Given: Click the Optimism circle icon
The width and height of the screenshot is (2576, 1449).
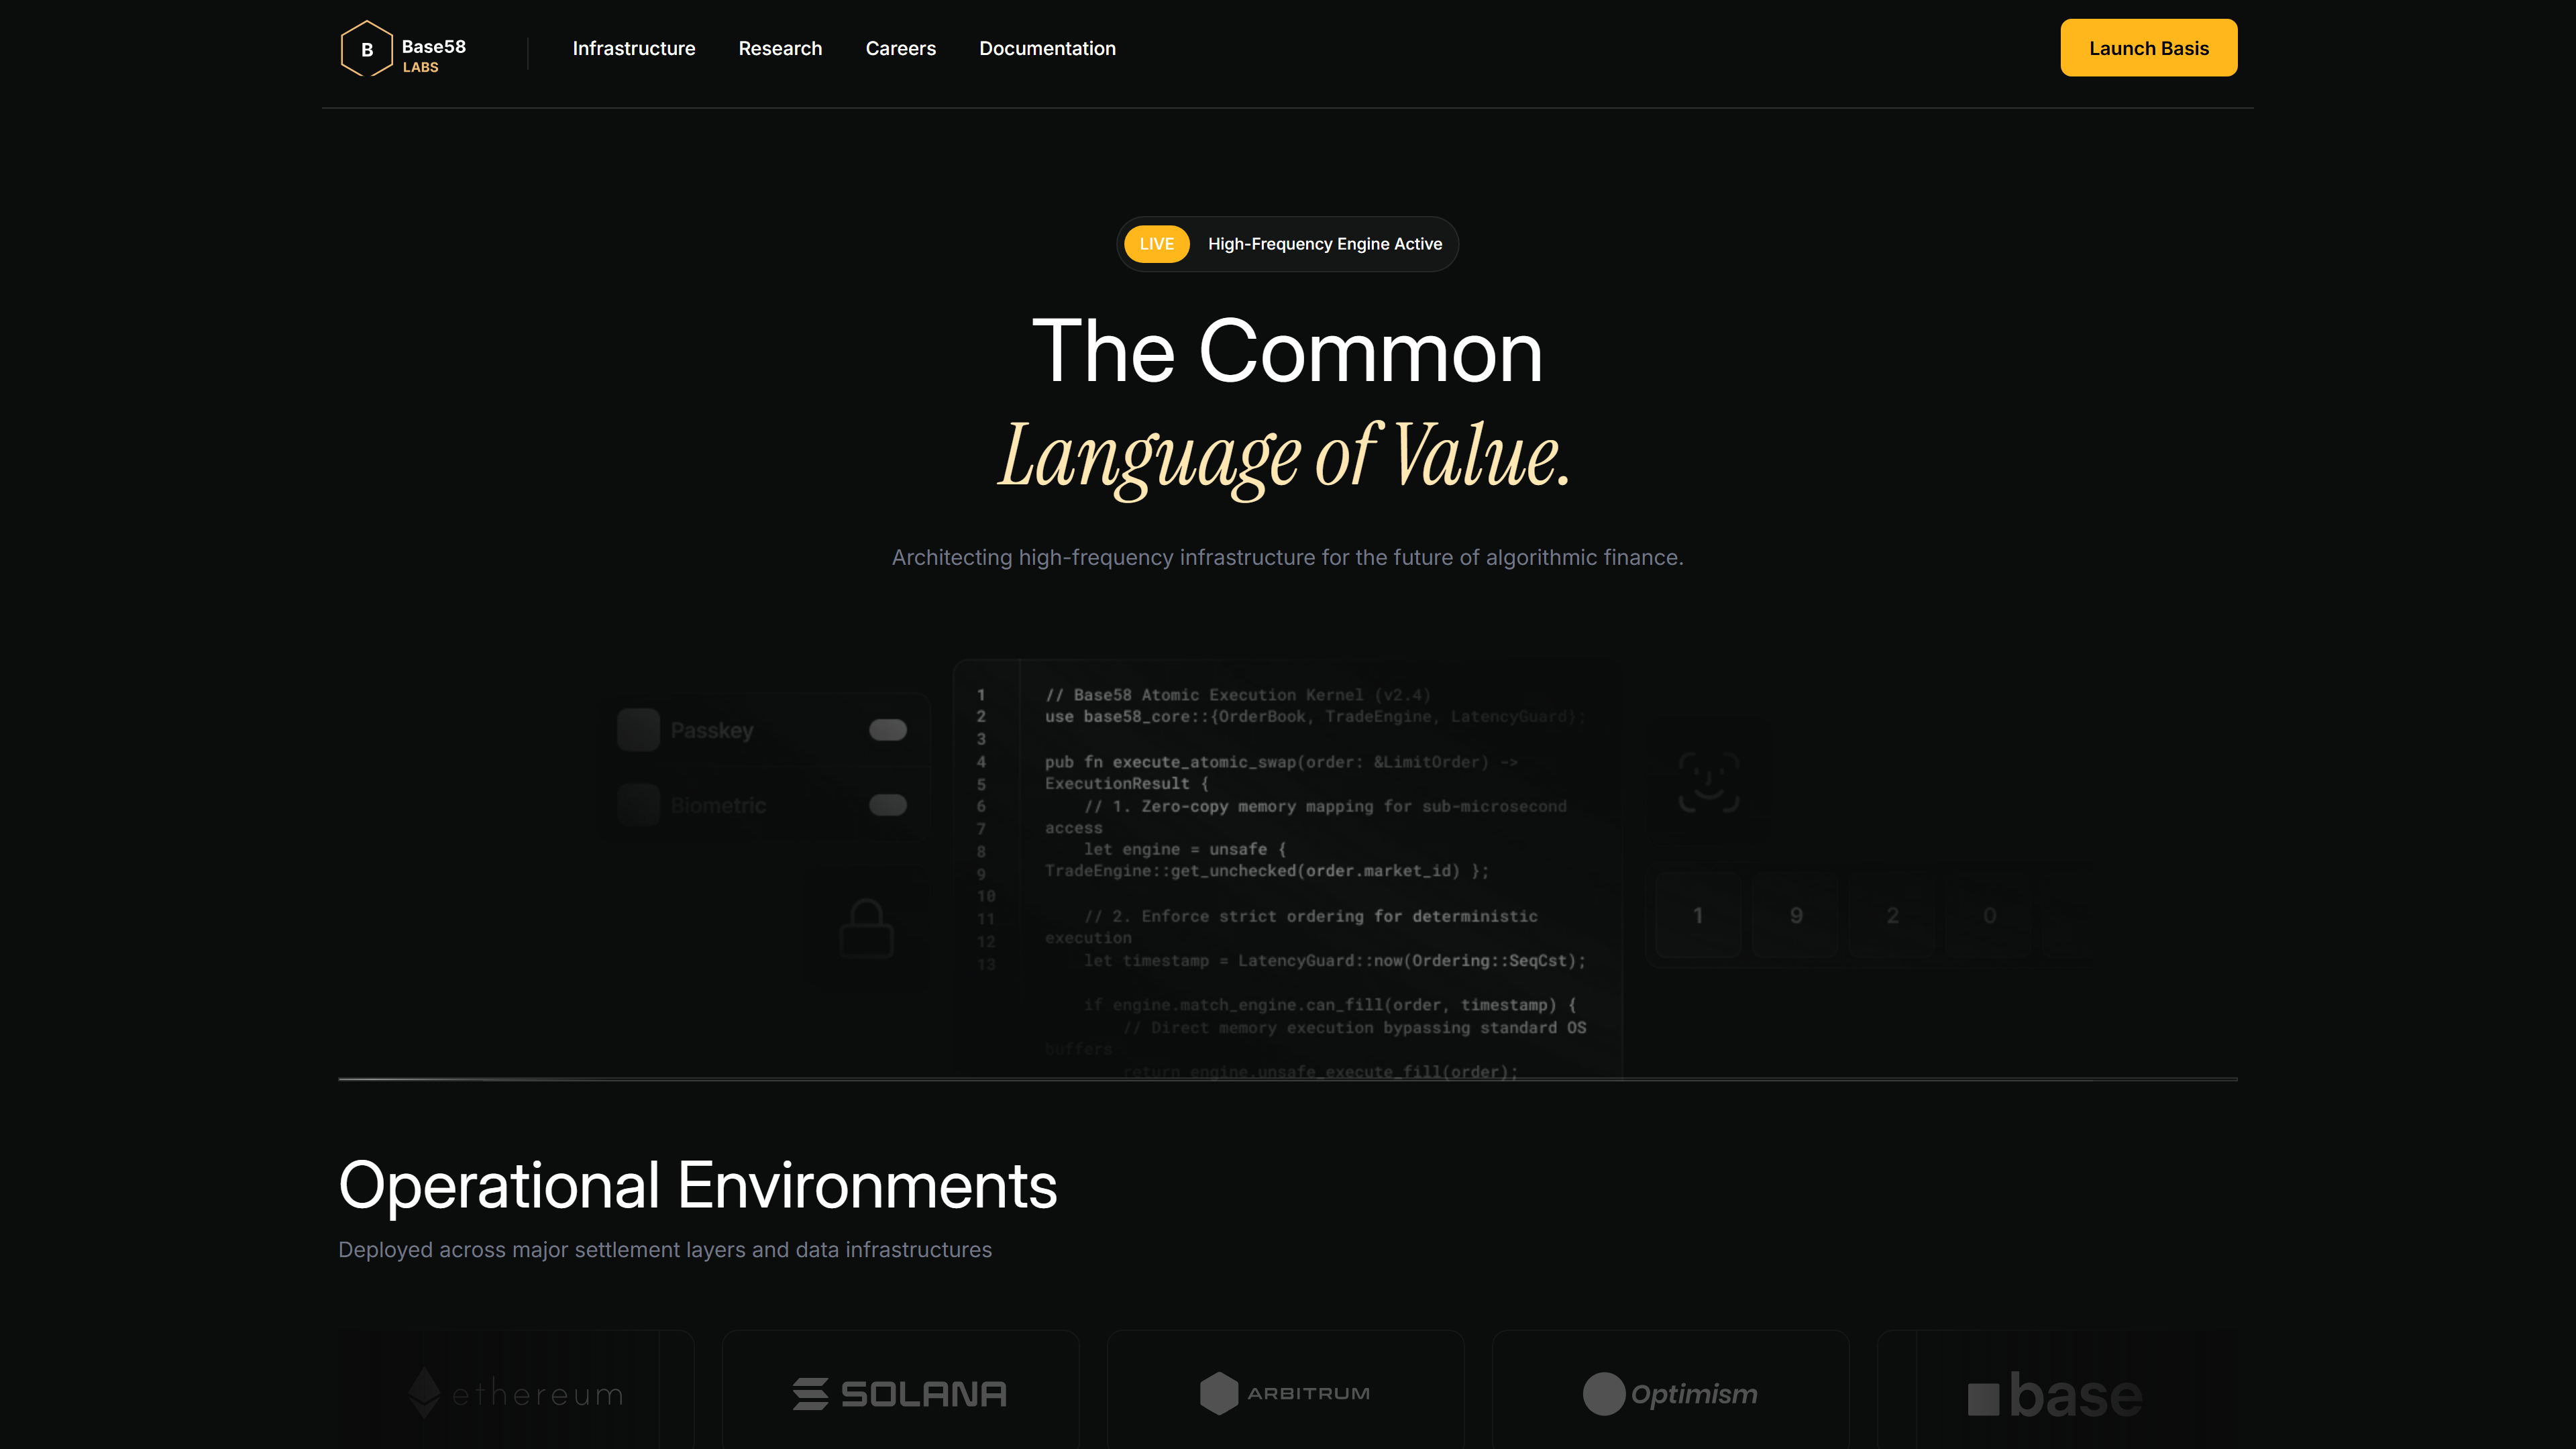Looking at the screenshot, I should tap(1603, 1394).
